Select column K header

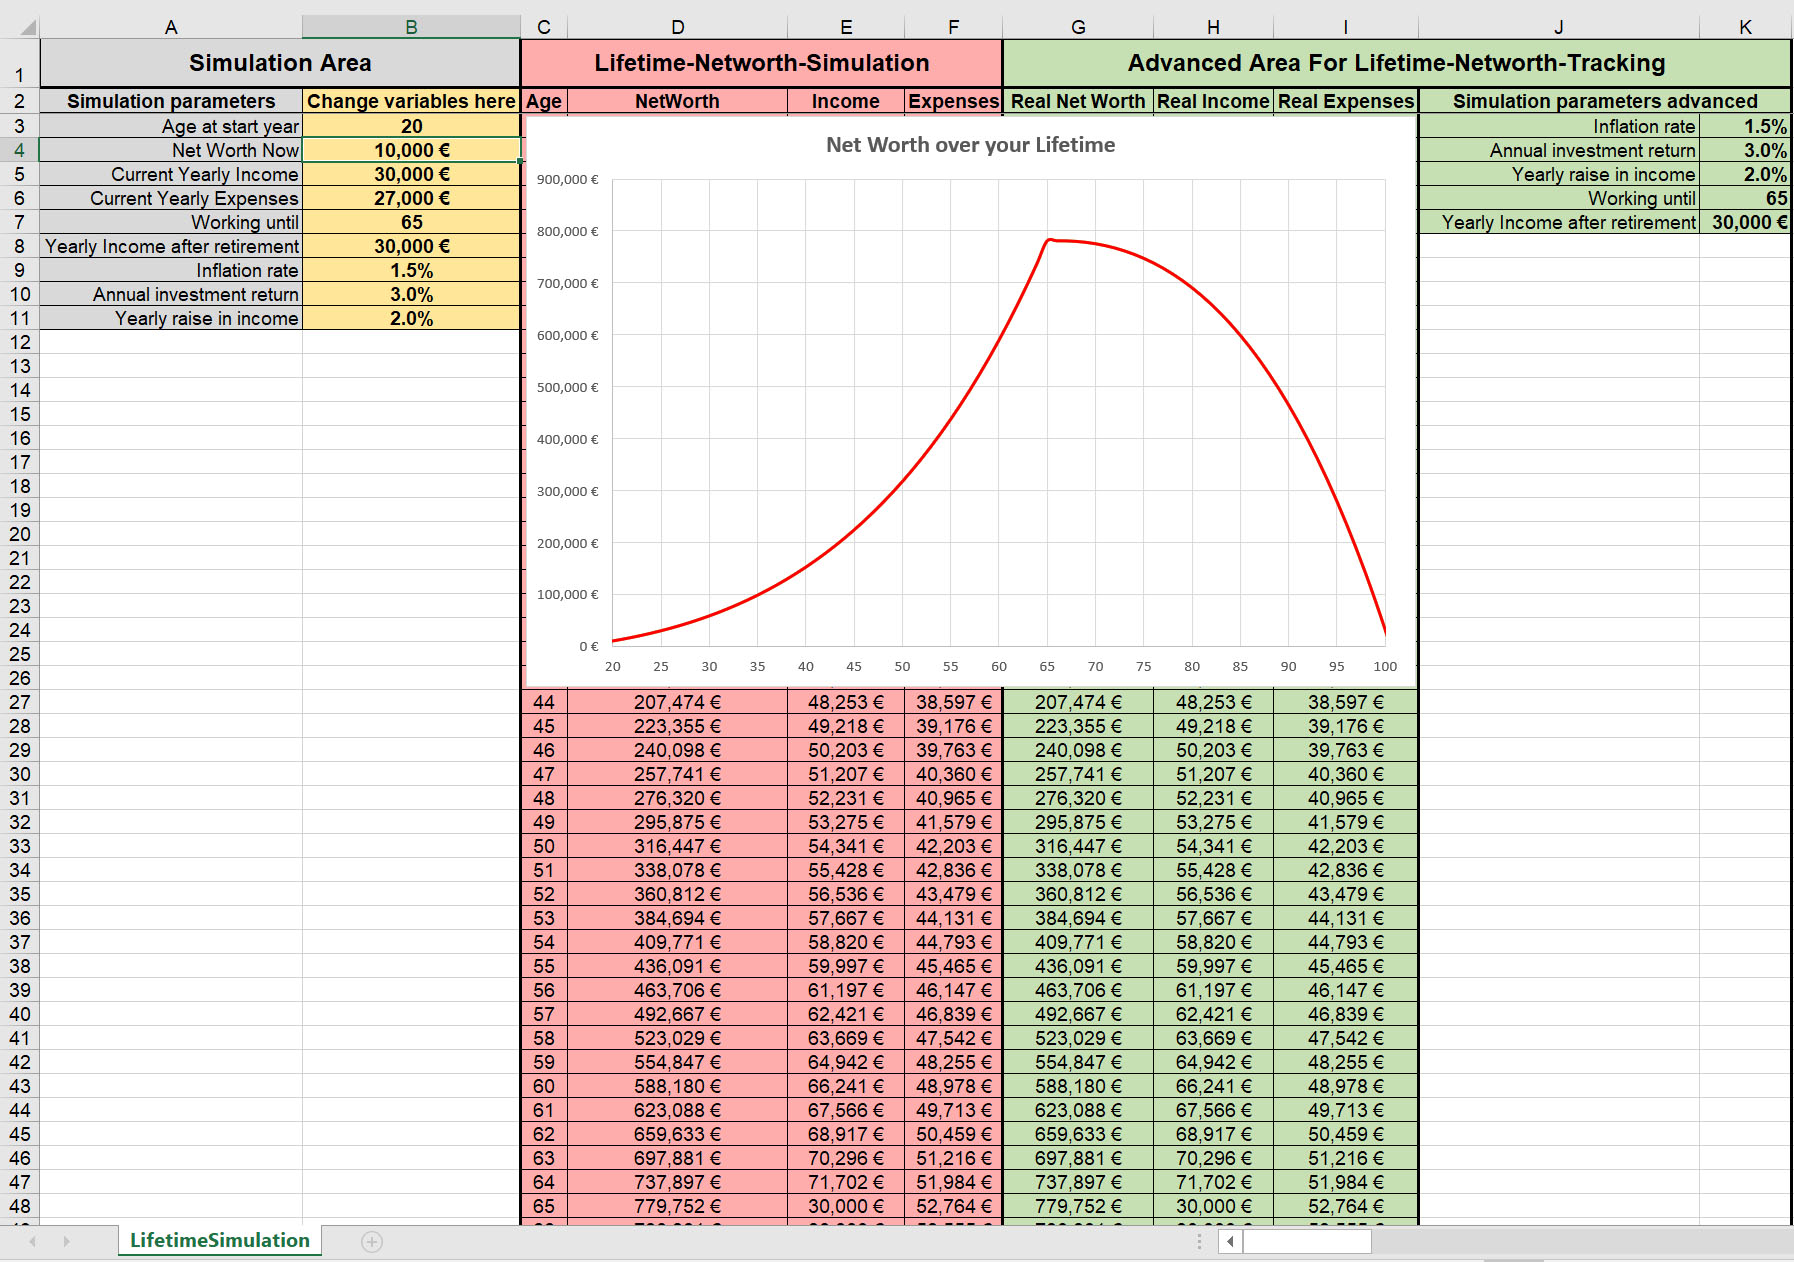pyautogui.click(x=1744, y=27)
